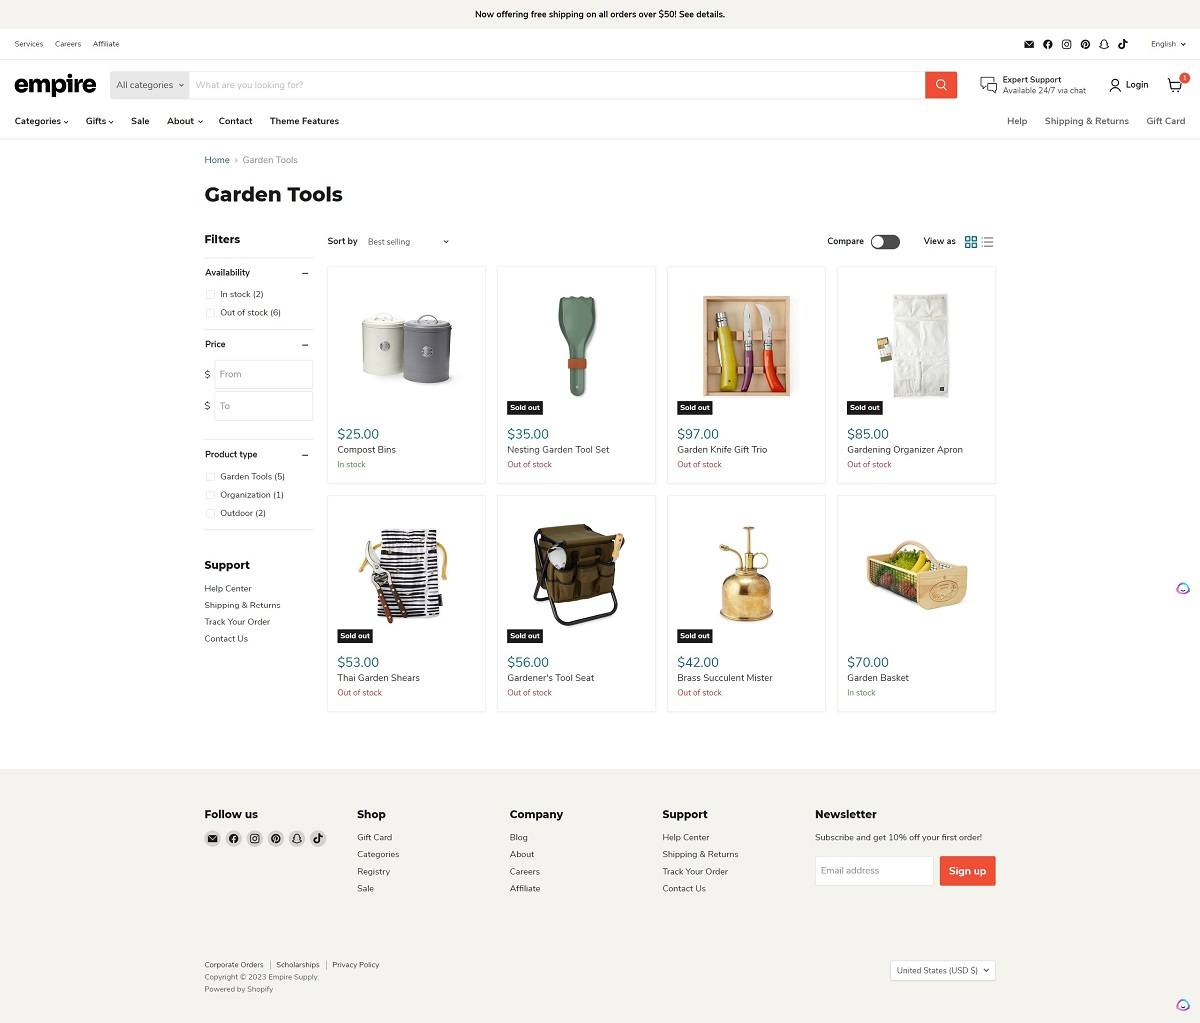Open the Sort by dropdown
The image size is (1200, 1023).
tap(407, 241)
